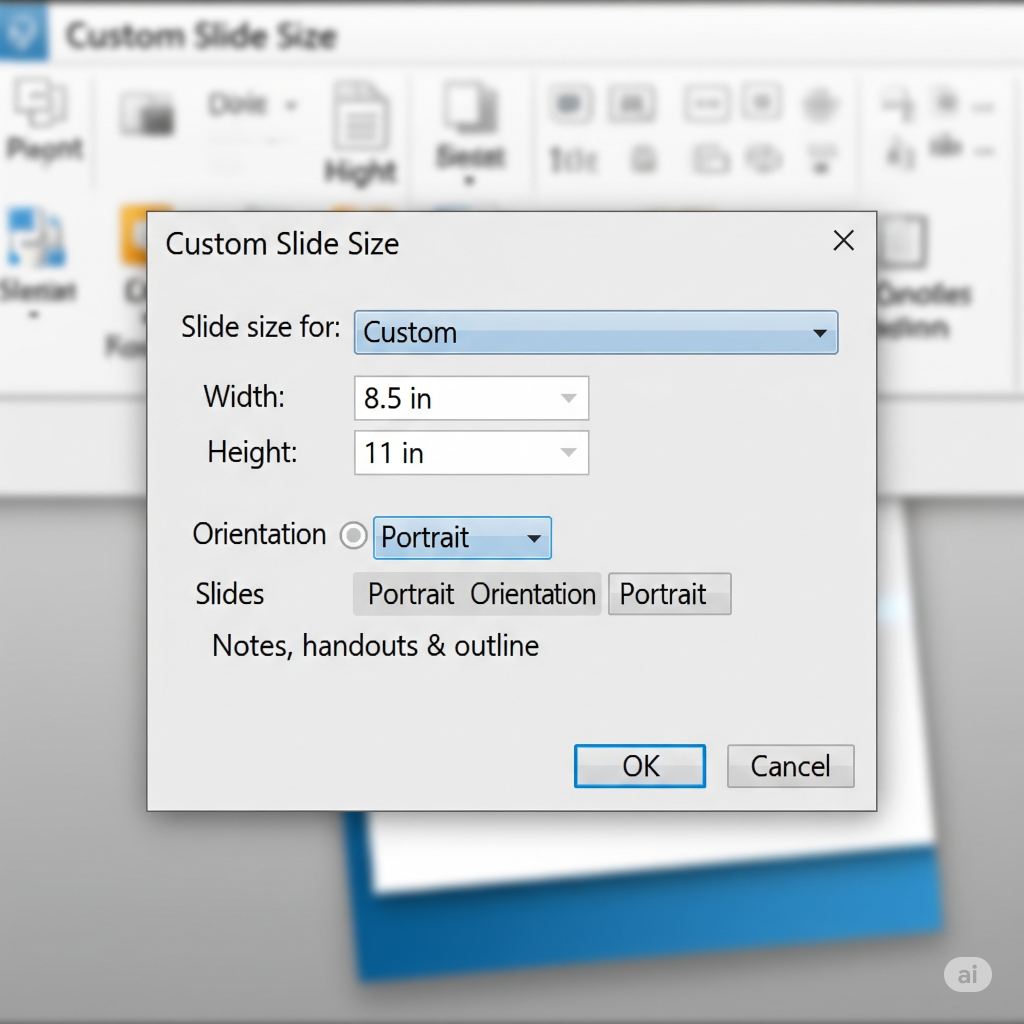Image resolution: width=1024 pixels, height=1024 pixels.
Task: Confirm with the OK button
Action: [x=640, y=766]
